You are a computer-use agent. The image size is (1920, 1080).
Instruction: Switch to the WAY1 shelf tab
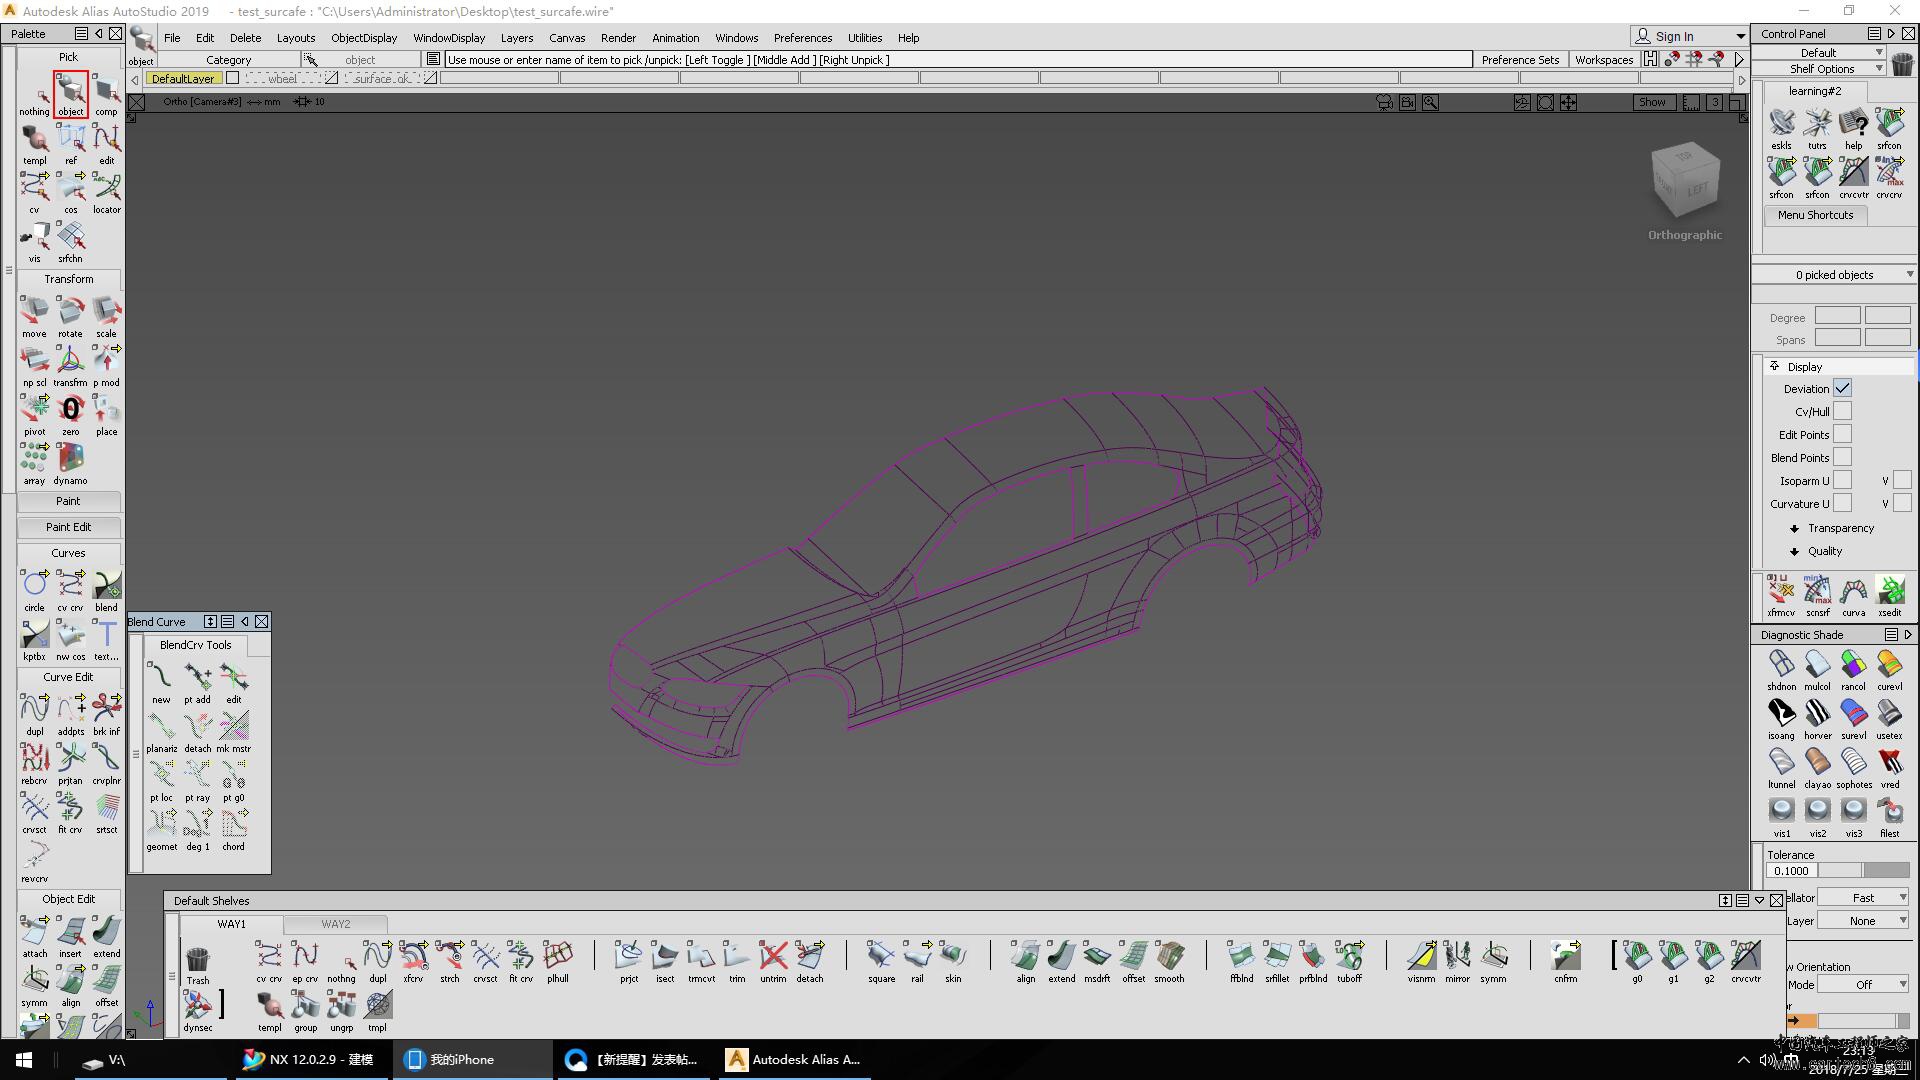(x=232, y=924)
